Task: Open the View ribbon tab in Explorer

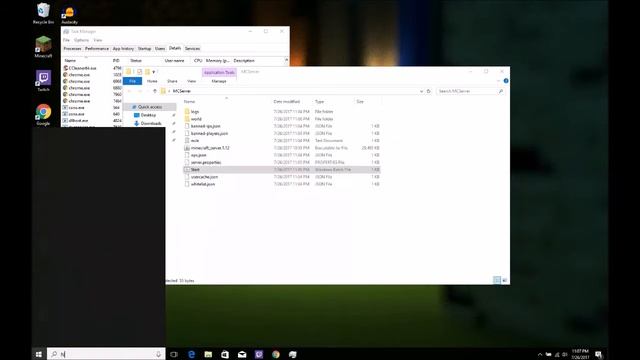Action: click(191, 81)
